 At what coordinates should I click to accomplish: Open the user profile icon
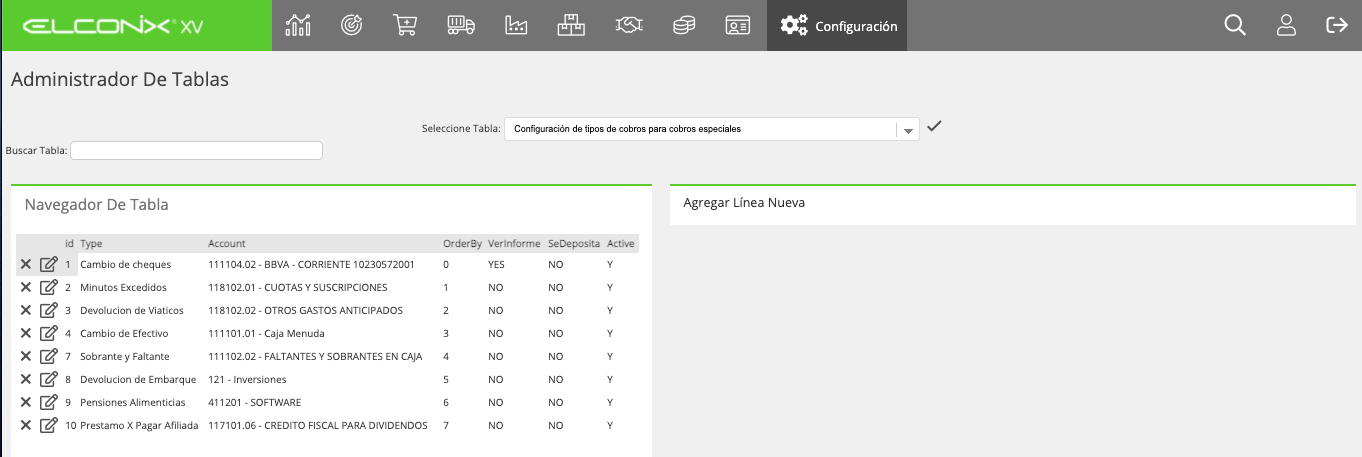coord(1286,25)
